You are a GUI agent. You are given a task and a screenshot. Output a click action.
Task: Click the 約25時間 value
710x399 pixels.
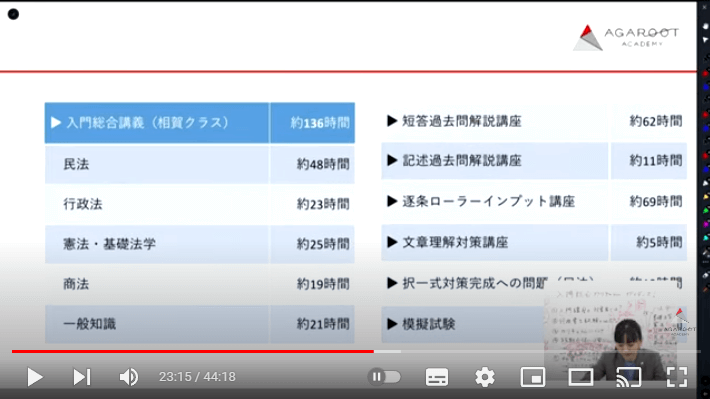323,244
